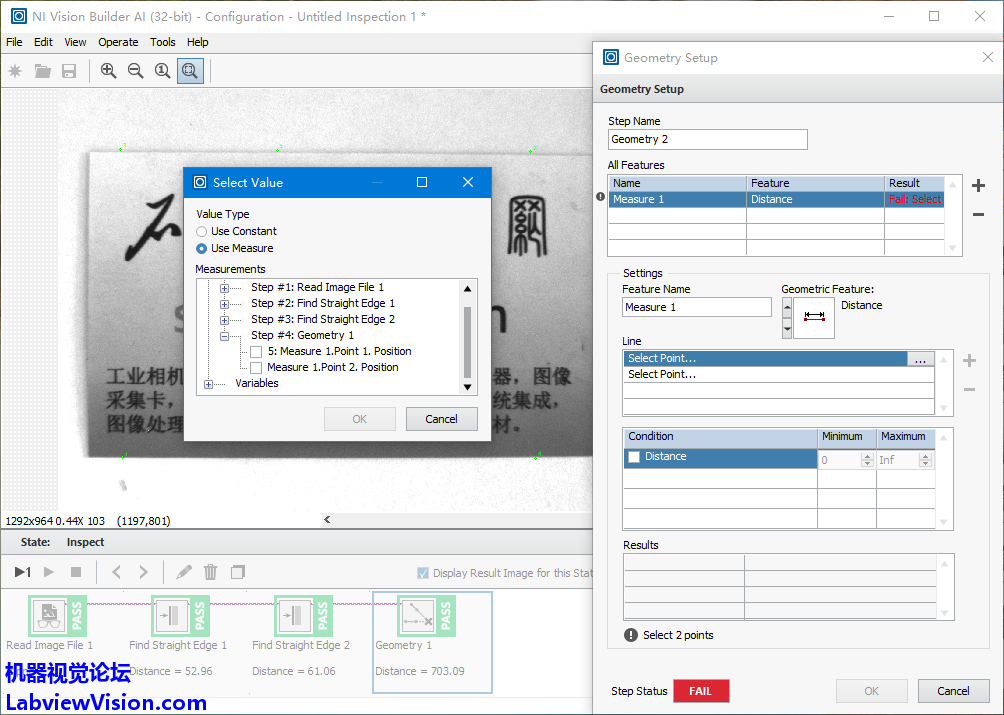Viewport: 1004px width, 715px height.
Task: Open the View menu
Action: (76, 42)
